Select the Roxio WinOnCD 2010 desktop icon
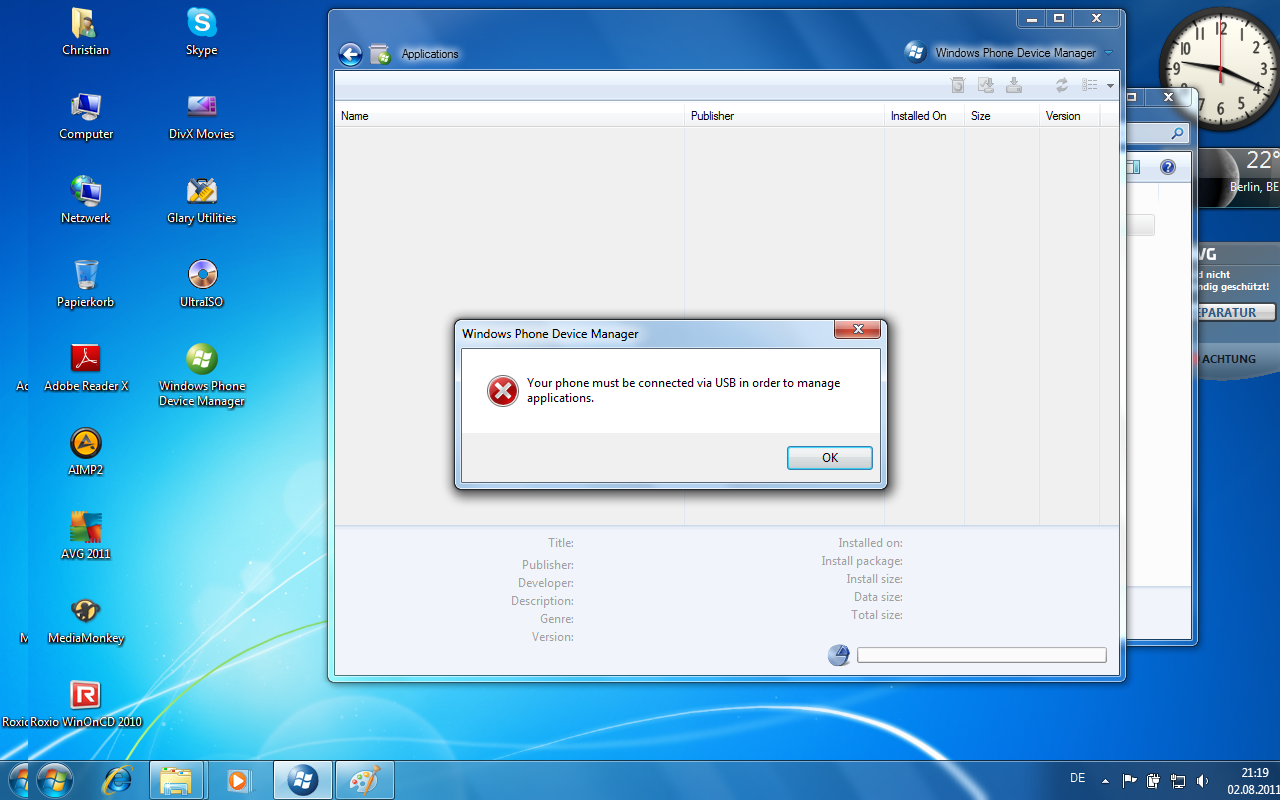Viewport: 1280px width, 800px height. [x=86, y=704]
